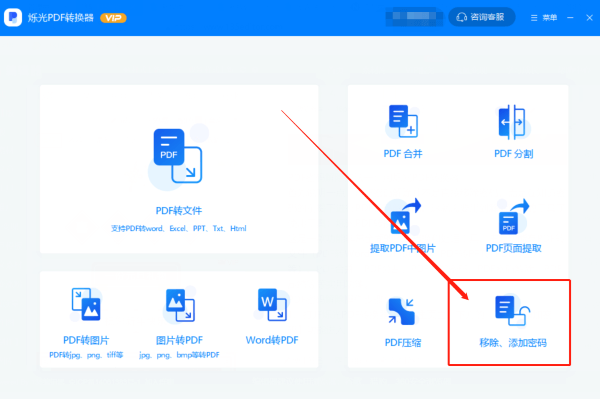Click the PDF转文件 label text
The height and width of the screenshot is (399, 600).
click(x=179, y=211)
